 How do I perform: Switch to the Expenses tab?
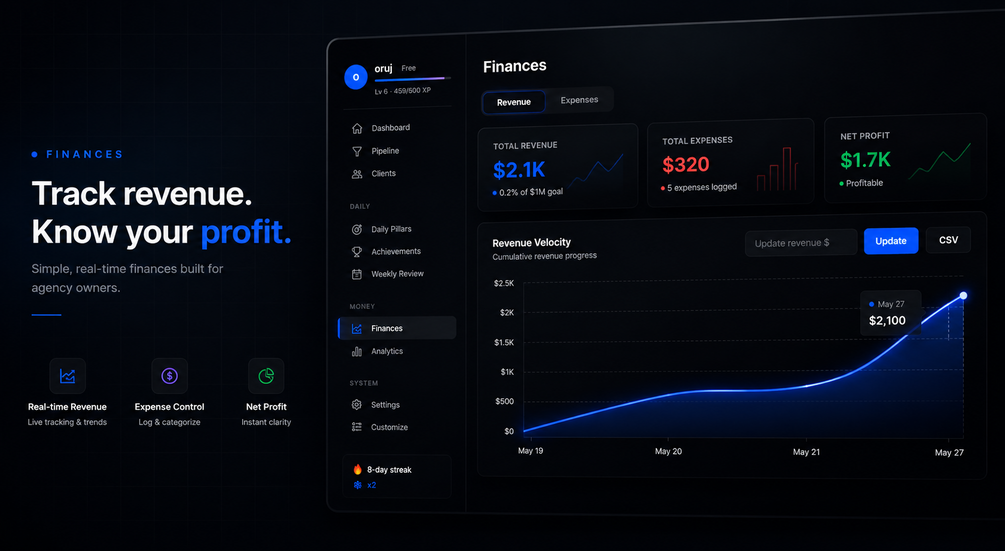pyautogui.click(x=579, y=100)
